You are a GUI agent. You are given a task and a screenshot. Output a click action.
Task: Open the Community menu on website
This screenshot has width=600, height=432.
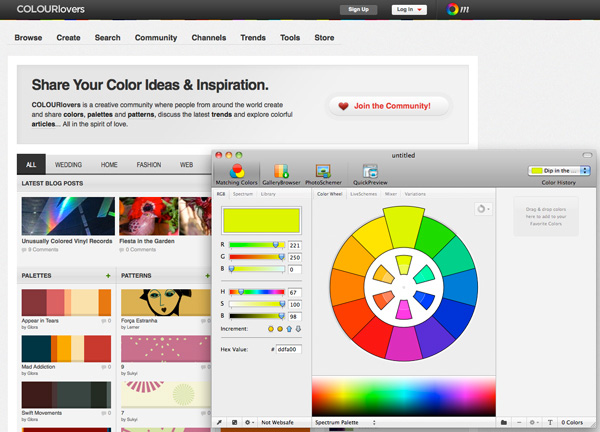click(156, 37)
